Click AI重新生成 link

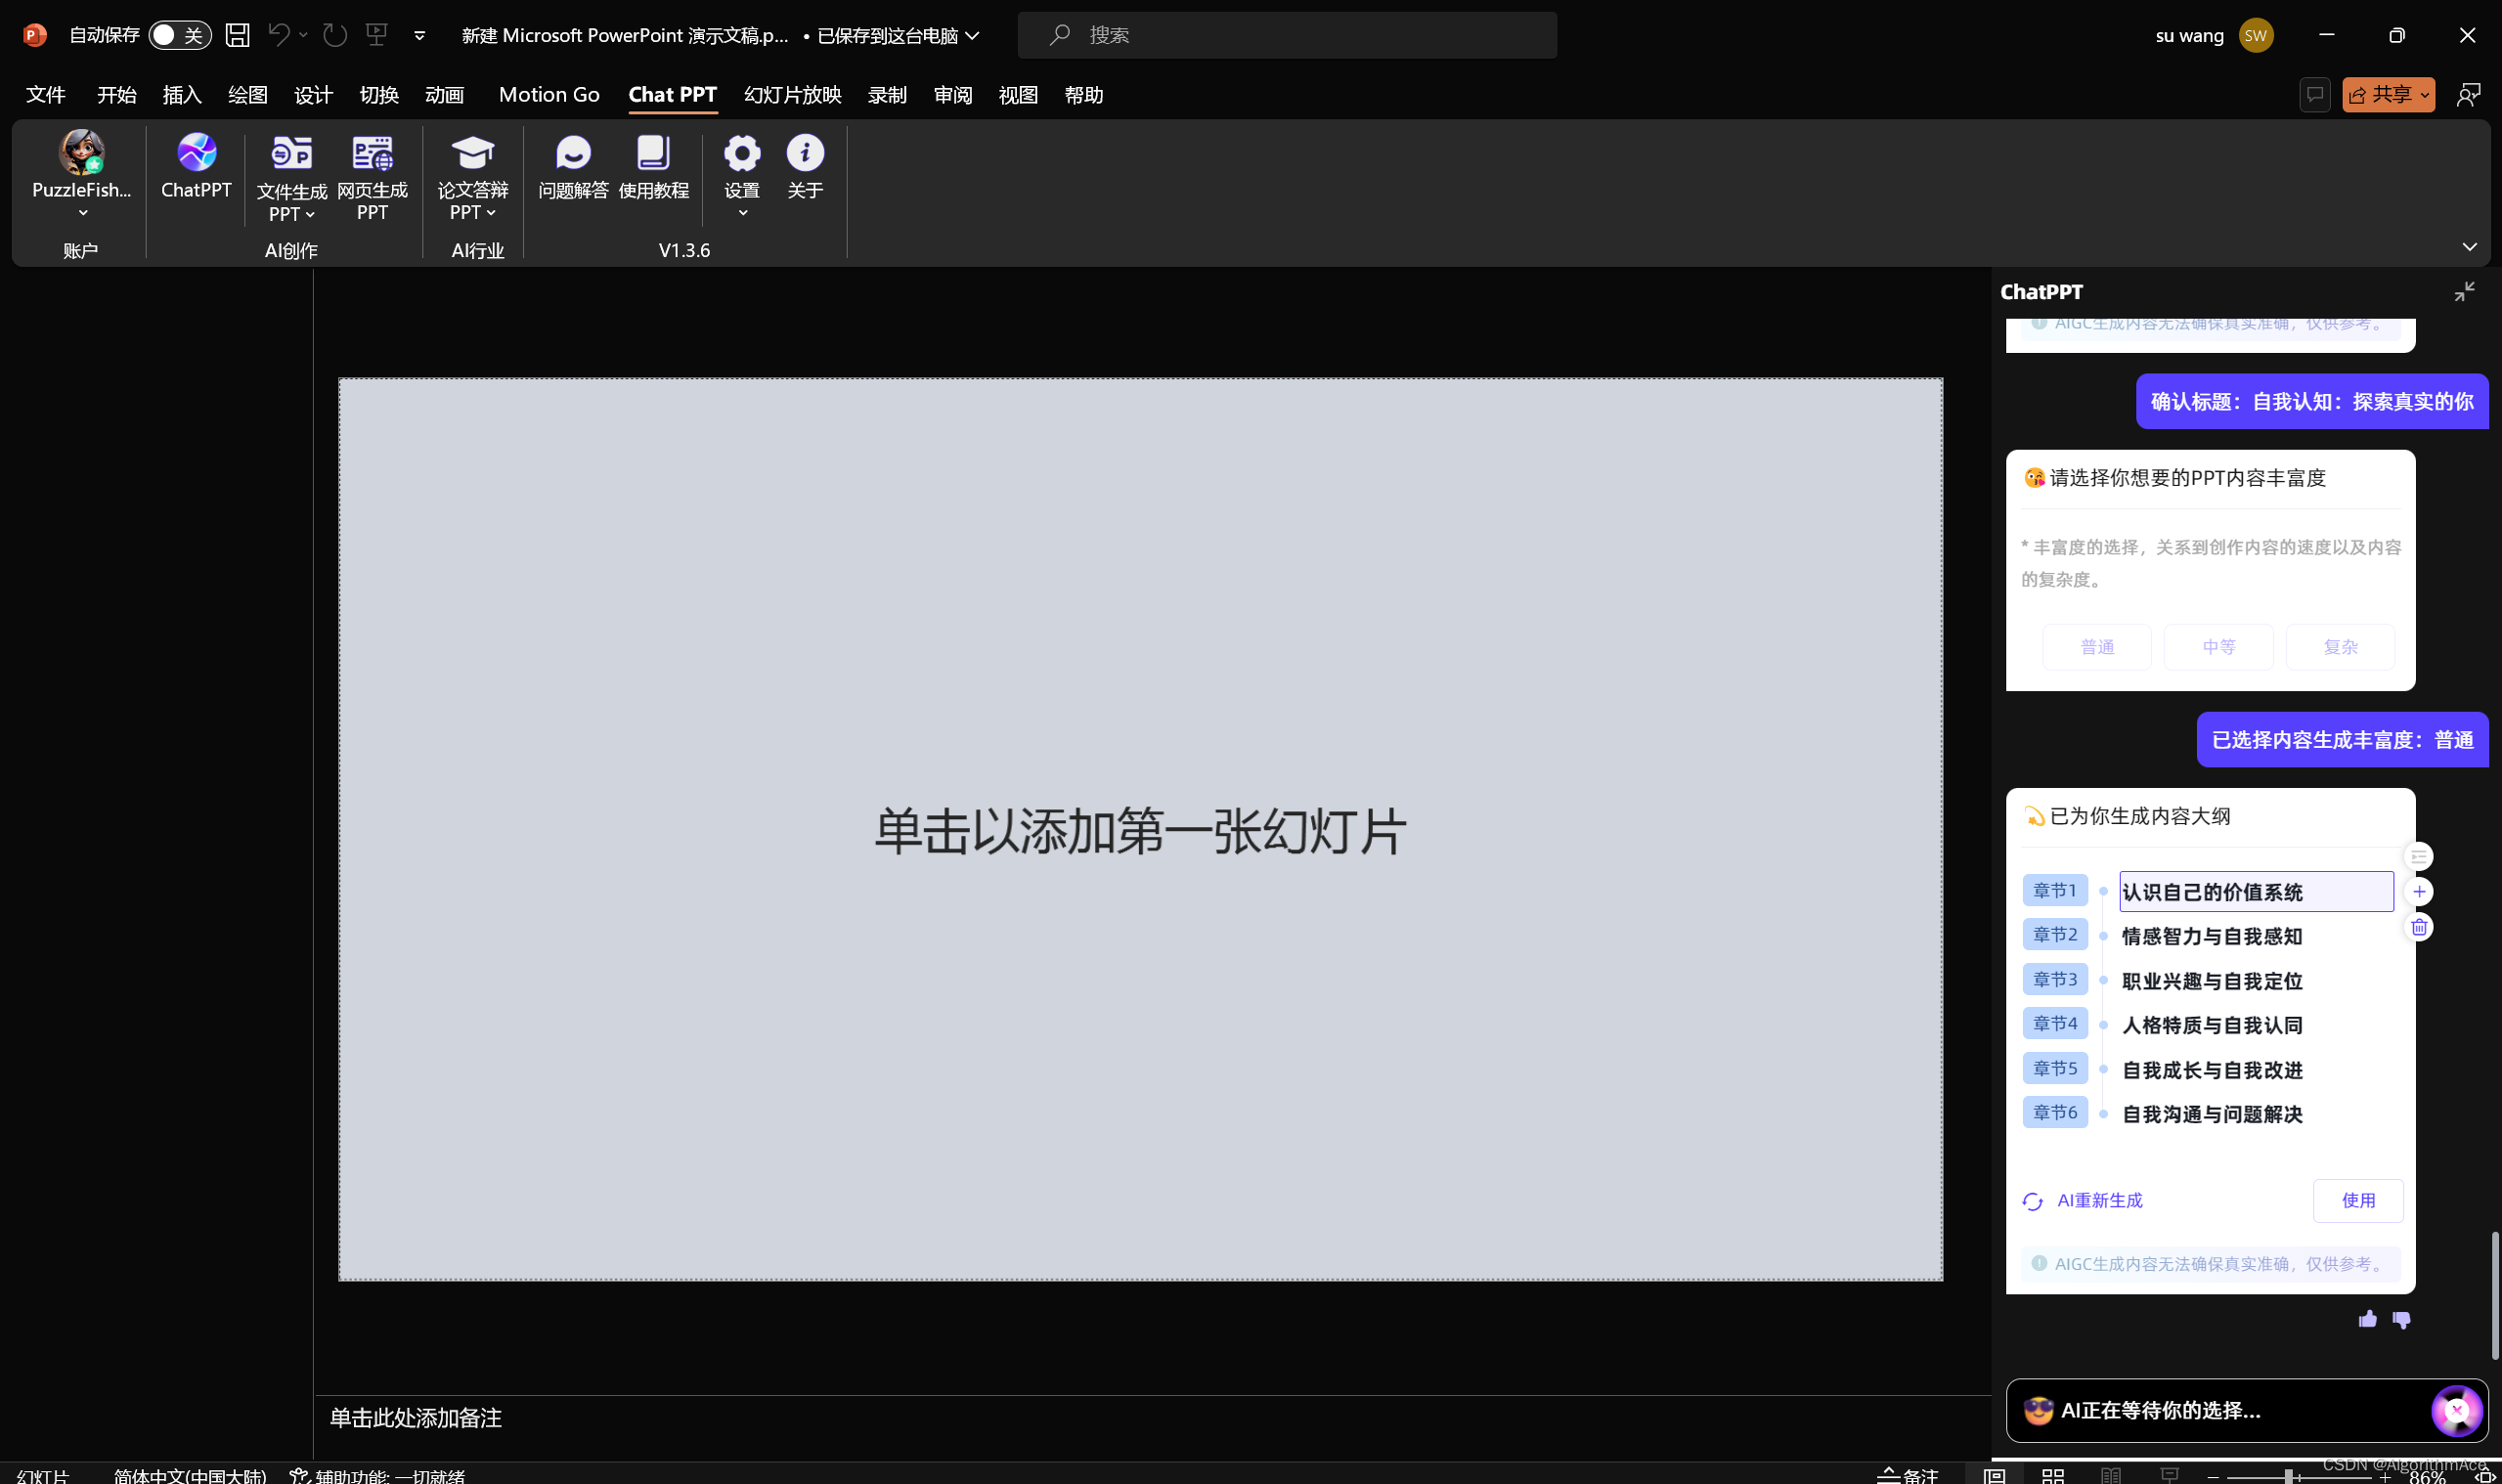[2098, 1200]
